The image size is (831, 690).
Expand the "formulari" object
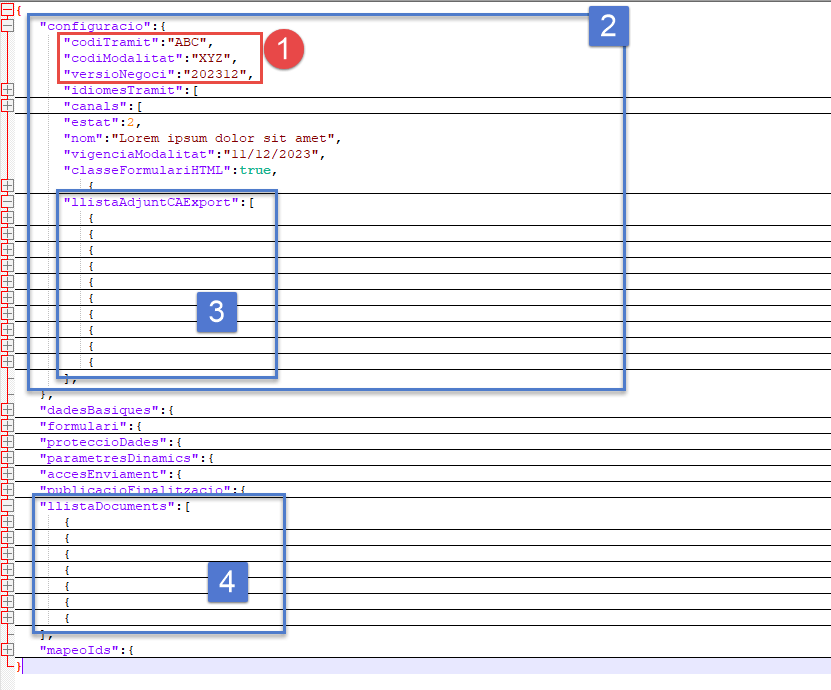click(7, 426)
